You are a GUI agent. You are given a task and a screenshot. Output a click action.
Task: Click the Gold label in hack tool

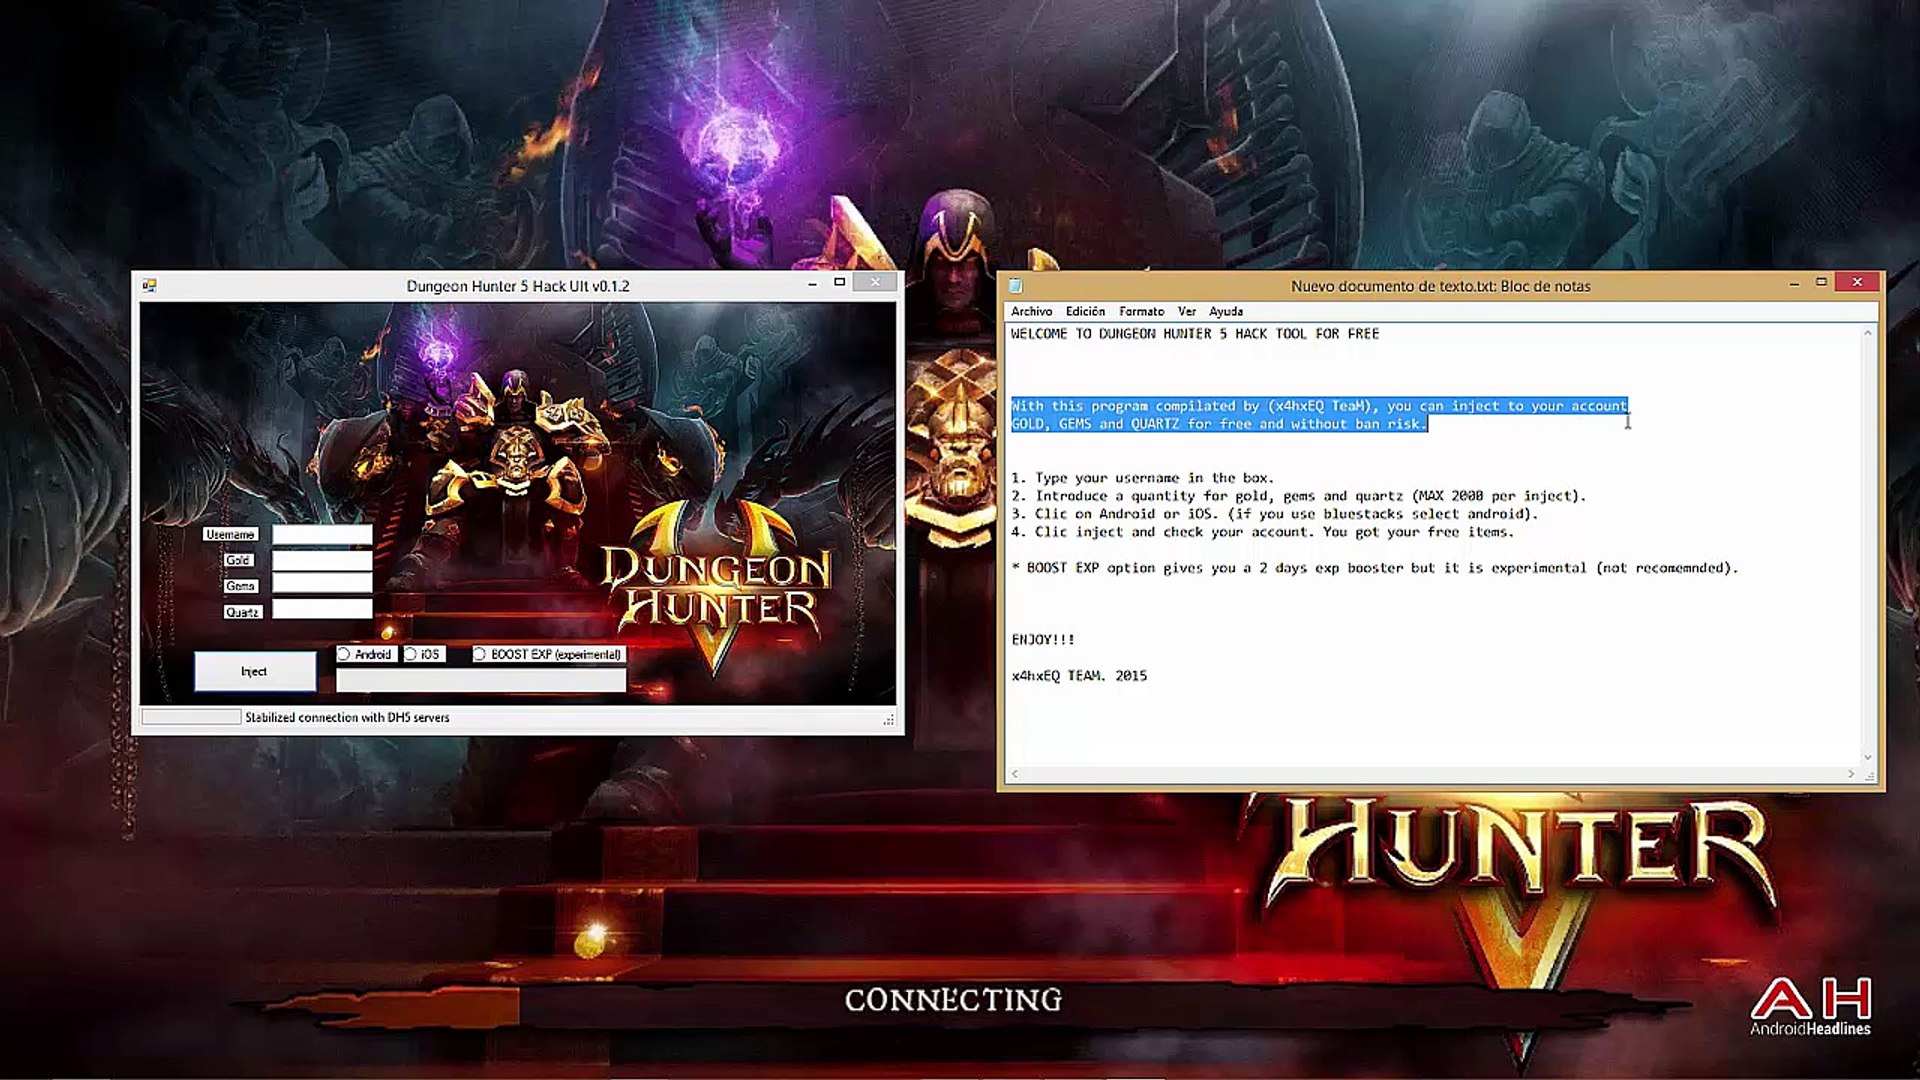[238, 560]
